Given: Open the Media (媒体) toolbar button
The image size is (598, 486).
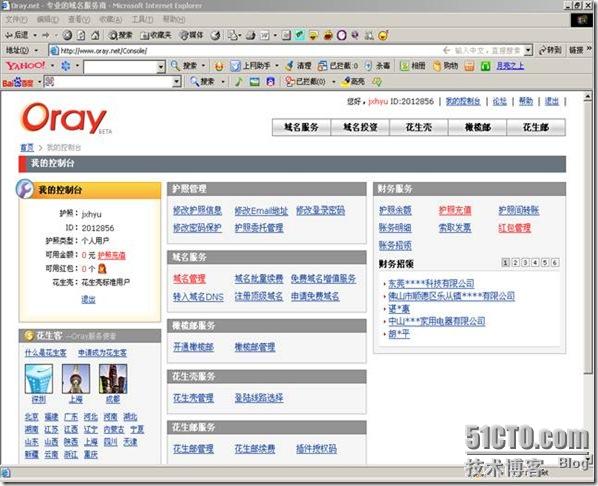Looking at the screenshot, I should (x=192, y=35).
